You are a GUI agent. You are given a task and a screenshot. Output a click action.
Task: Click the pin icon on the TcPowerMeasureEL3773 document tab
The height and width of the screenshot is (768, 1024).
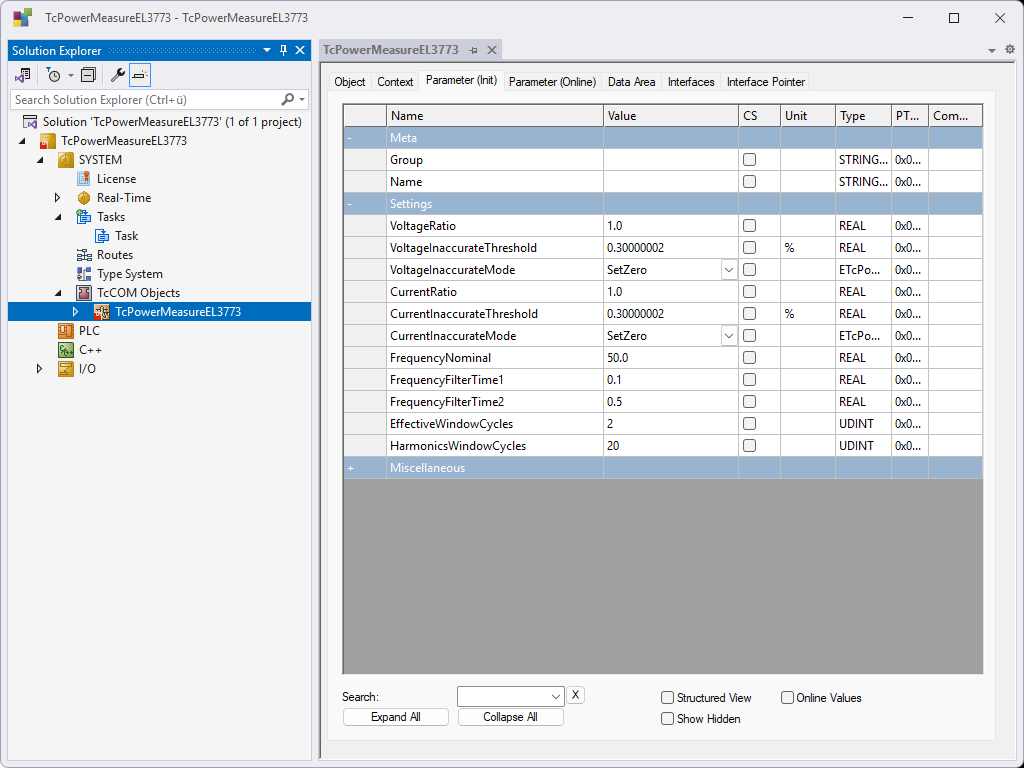coord(473,50)
